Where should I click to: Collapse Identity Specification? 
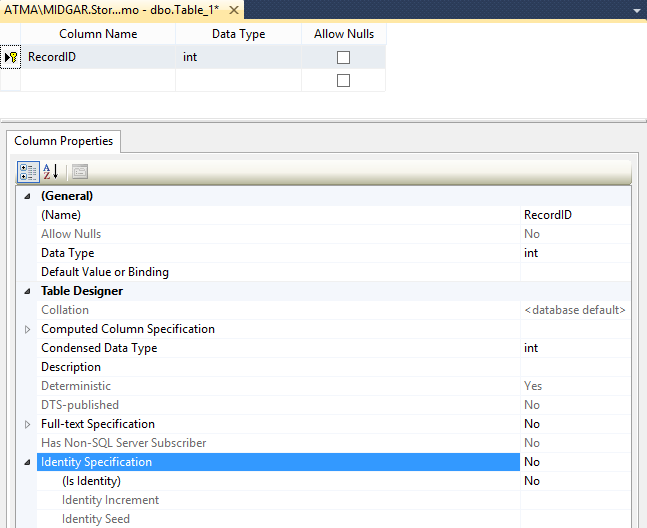27,462
